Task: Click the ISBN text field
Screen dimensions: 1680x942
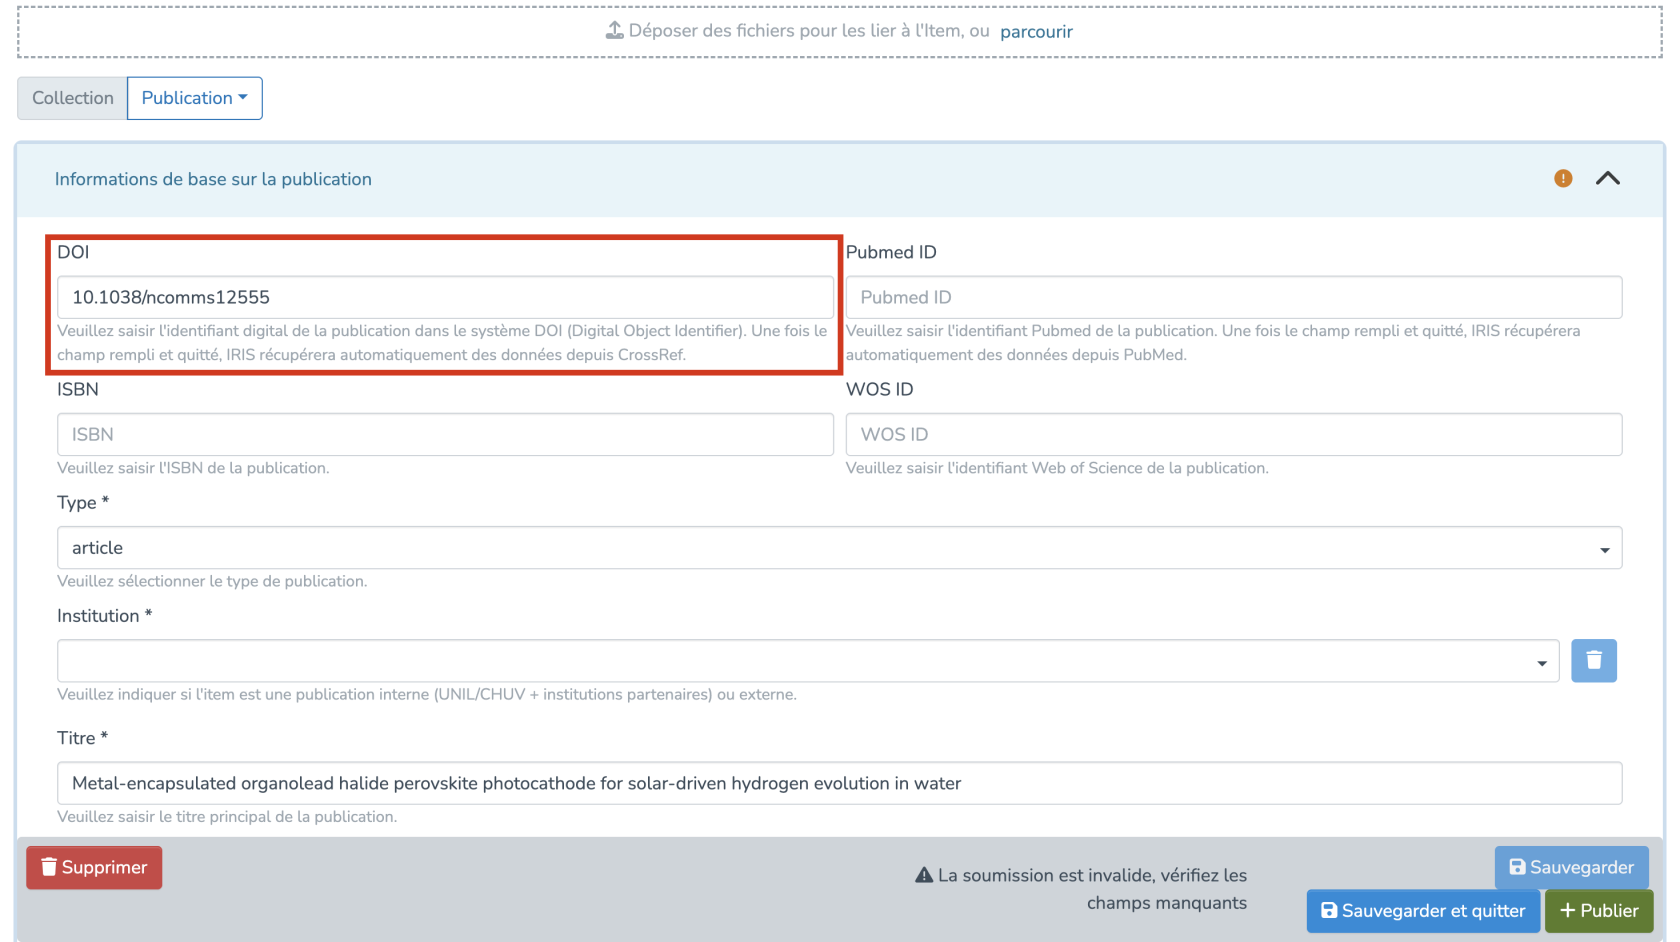Action: 445,435
